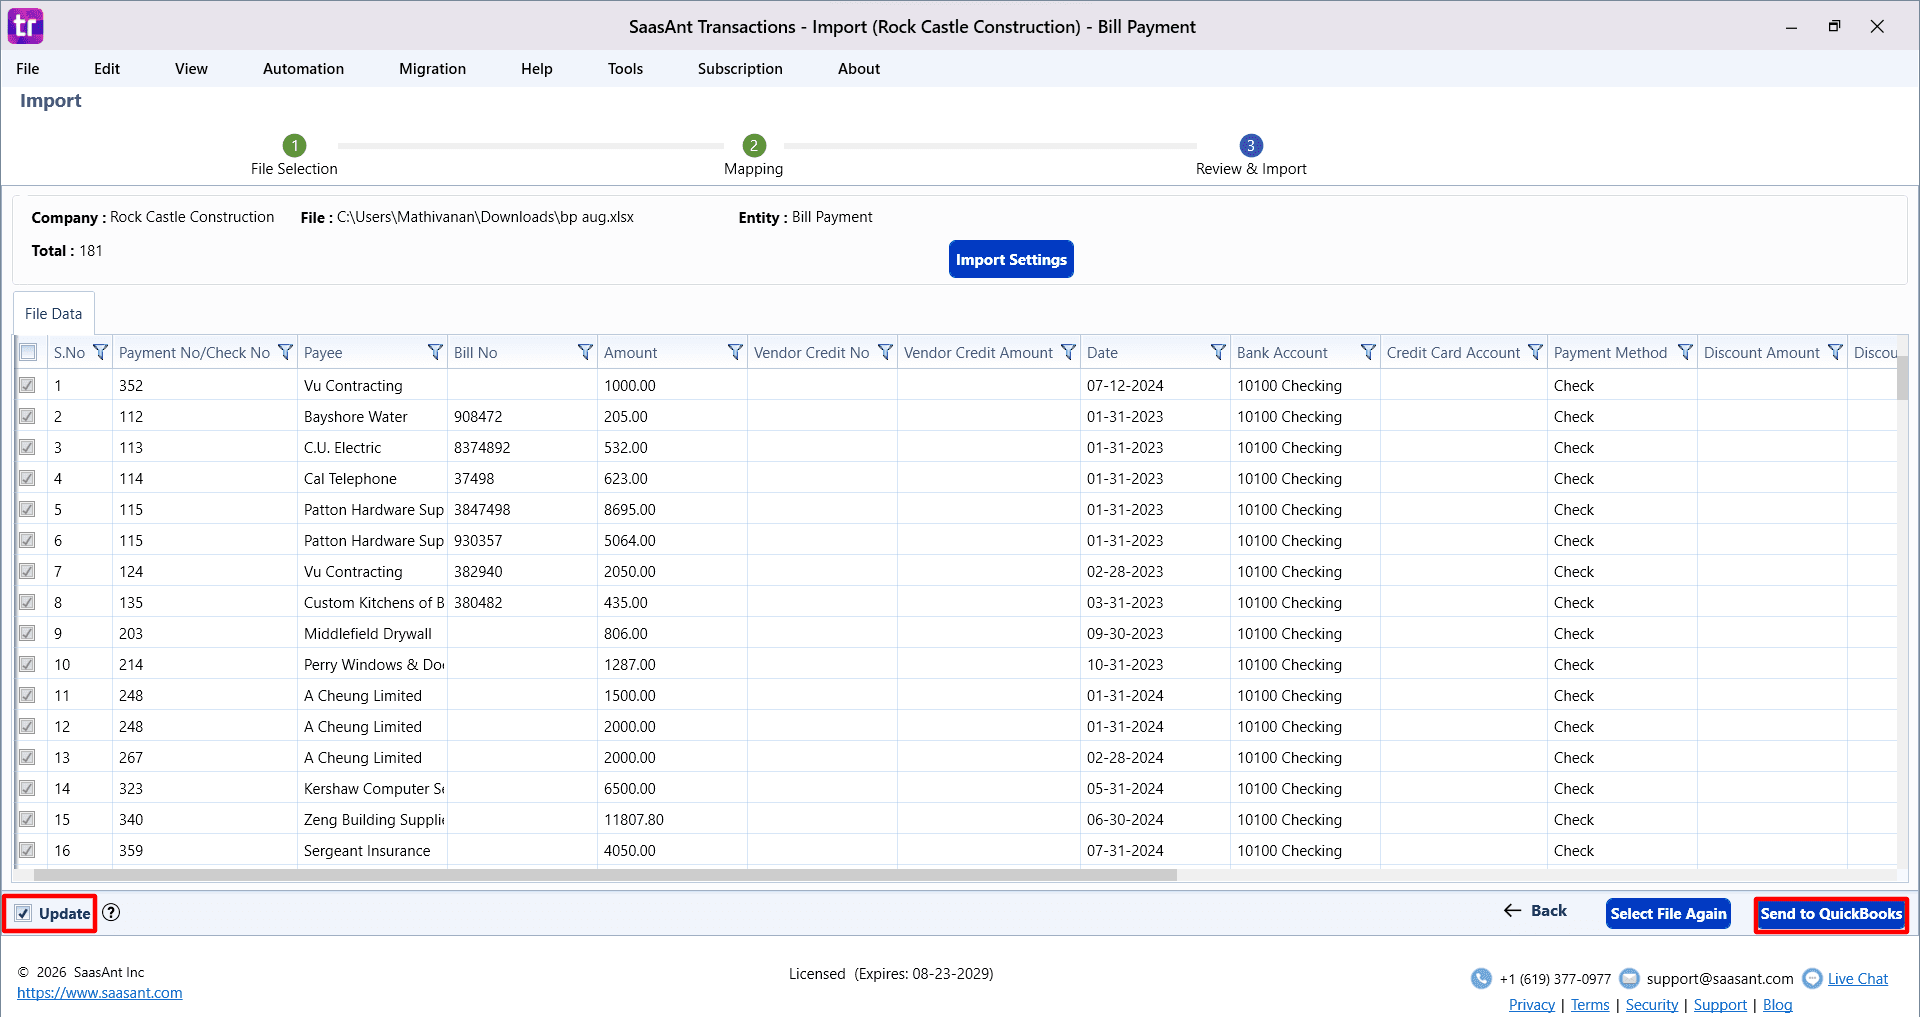The width and height of the screenshot is (1920, 1017).
Task: Filter the Payee column
Action: tap(435, 352)
